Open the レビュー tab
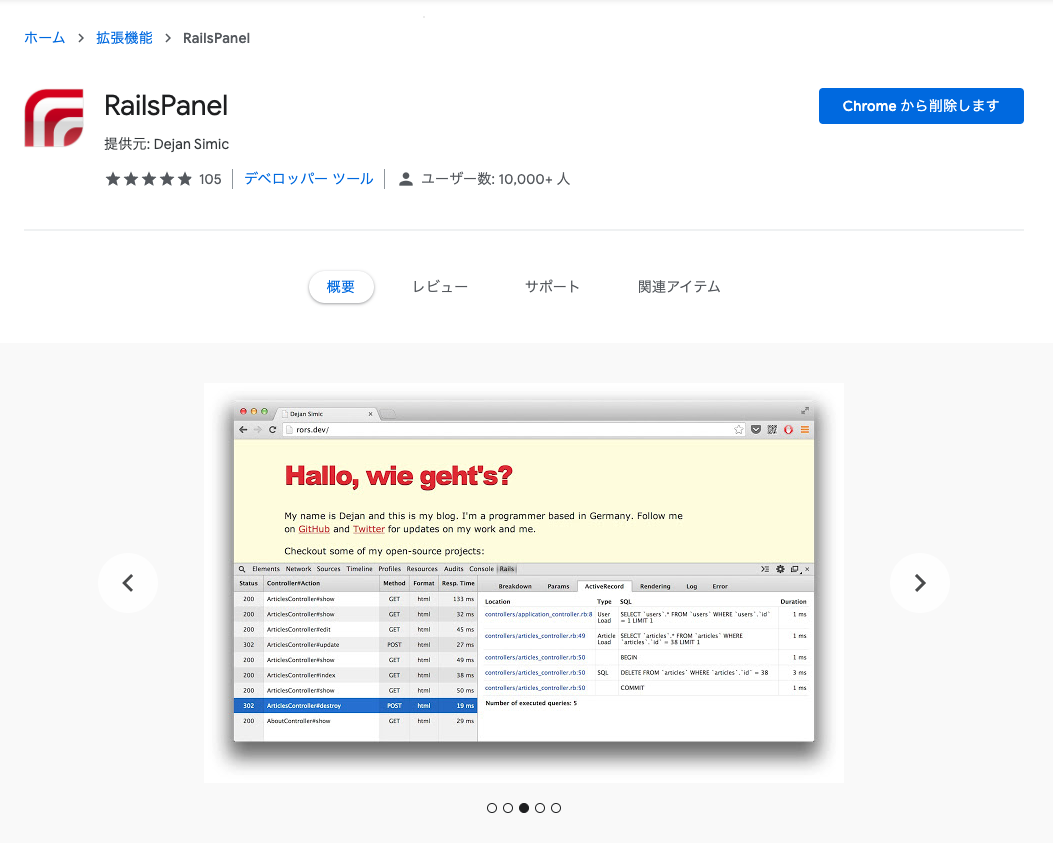Image resolution: width=1053 pixels, height=843 pixels. [x=440, y=287]
